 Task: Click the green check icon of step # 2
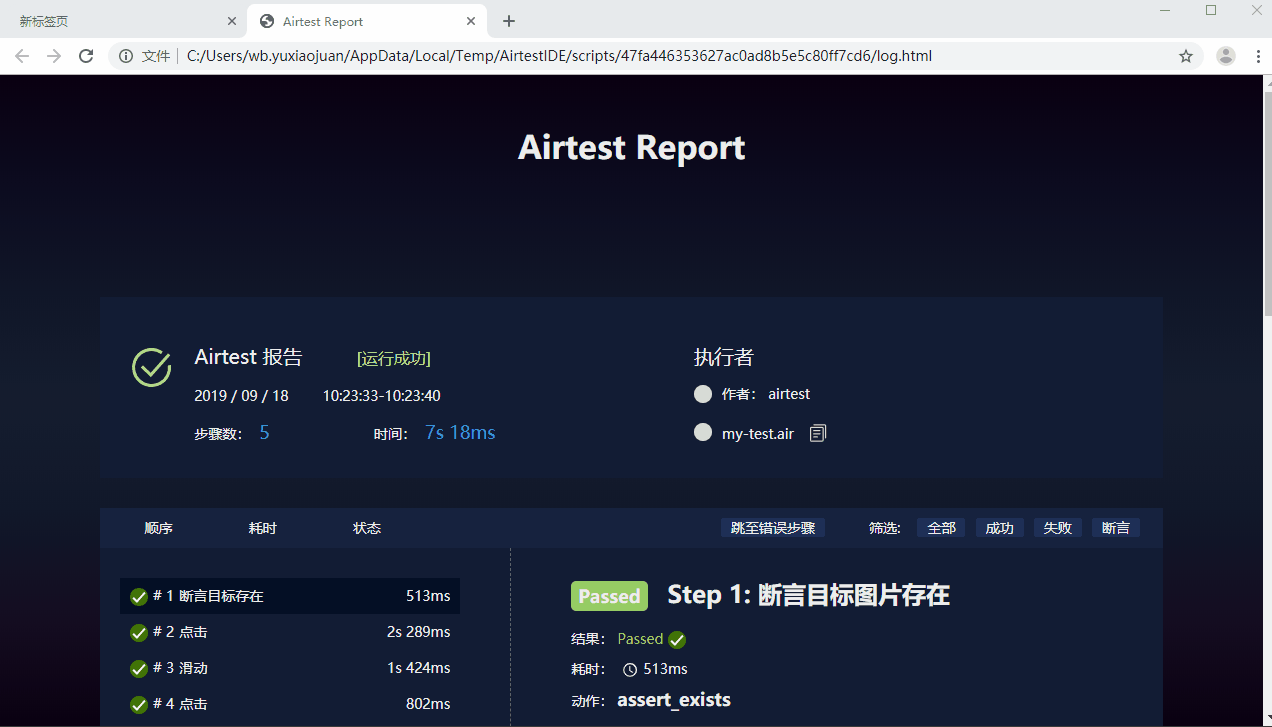pyautogui.click(x=139, y=633)
